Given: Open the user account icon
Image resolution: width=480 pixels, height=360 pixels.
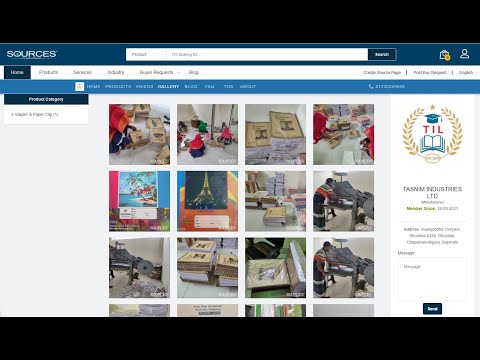Looking at the screenshot, I should point(465,54).
